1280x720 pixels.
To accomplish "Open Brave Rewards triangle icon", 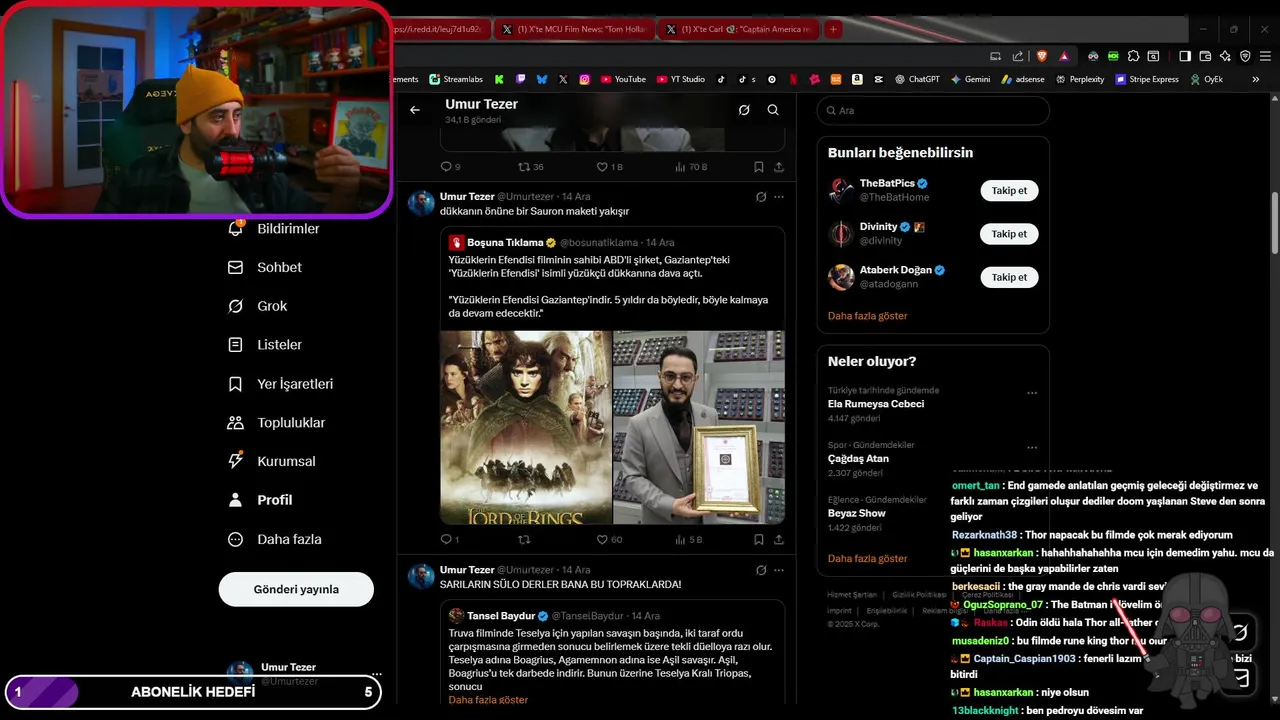I will (x=1064, y=56).
